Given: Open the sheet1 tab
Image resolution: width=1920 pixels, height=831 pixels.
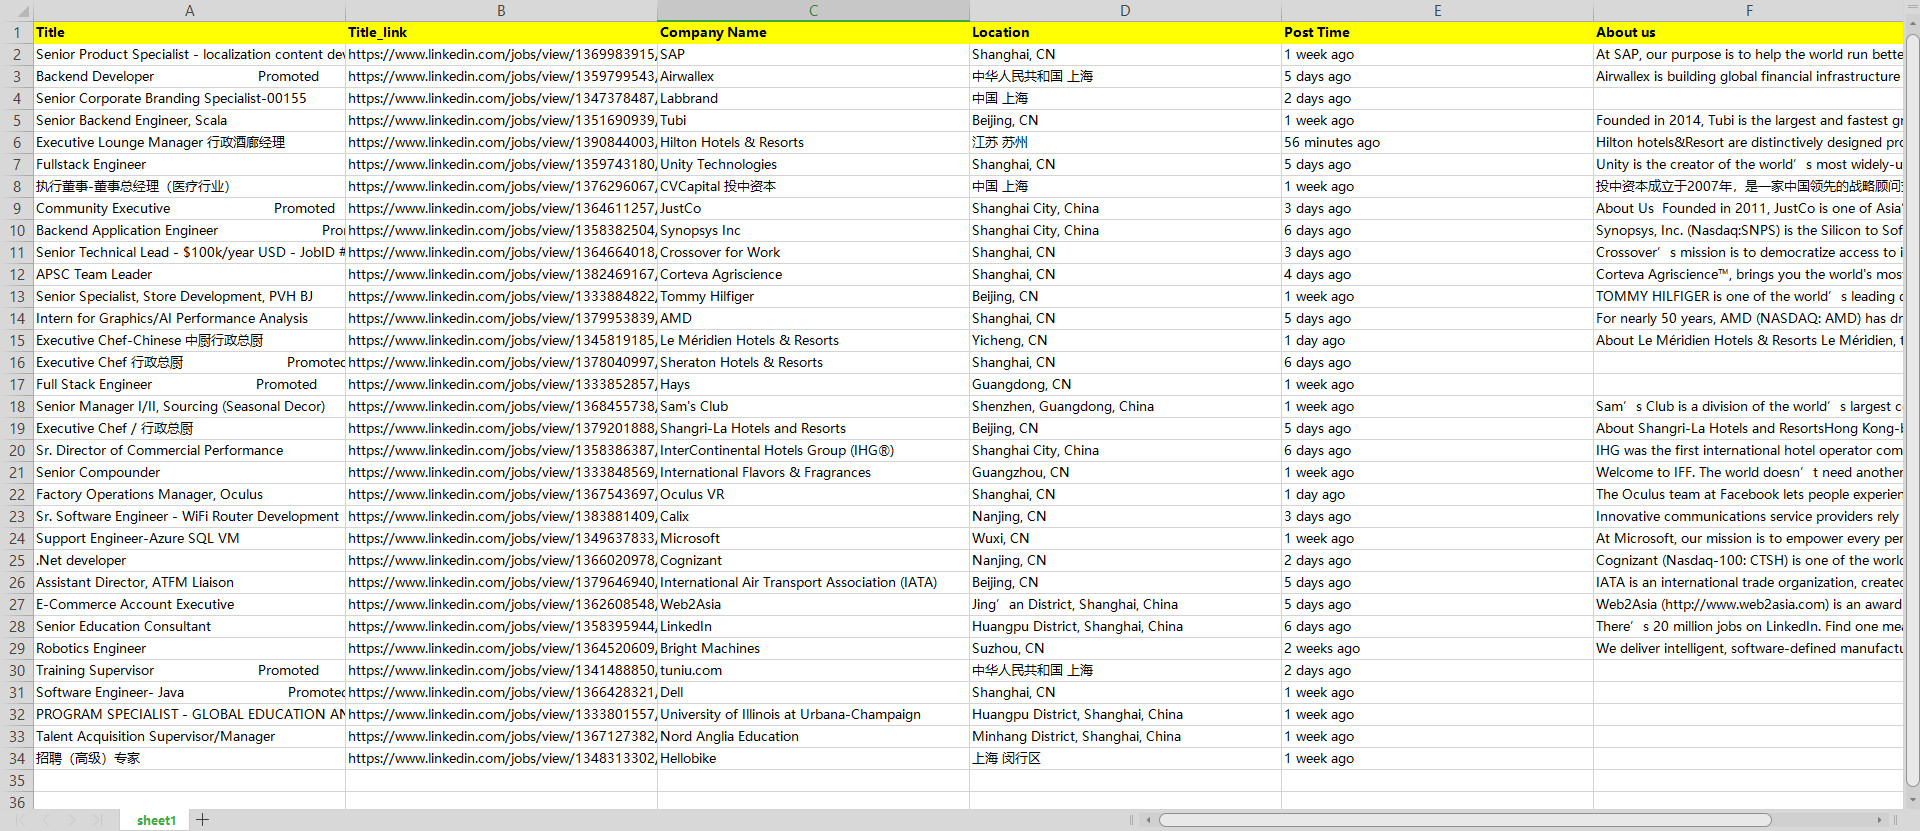Looking at the screenshot, I should click(x=156, y=820).
